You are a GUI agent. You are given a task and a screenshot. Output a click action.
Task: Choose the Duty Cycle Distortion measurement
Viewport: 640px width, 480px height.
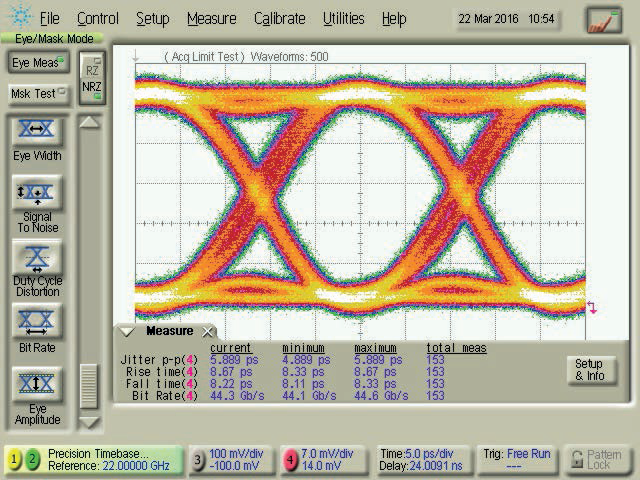[37, 259]
